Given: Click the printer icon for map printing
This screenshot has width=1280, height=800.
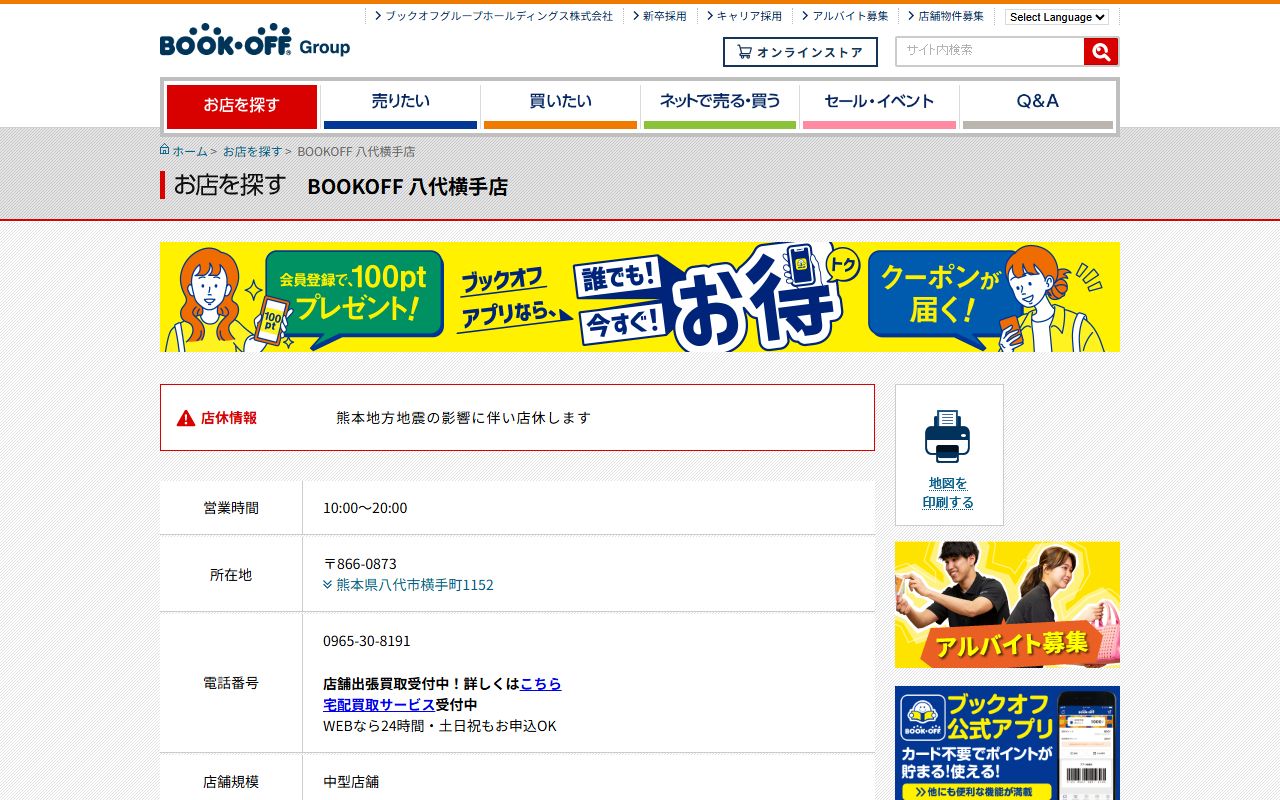Looking at the screenshot, I should tap(947, 436).
